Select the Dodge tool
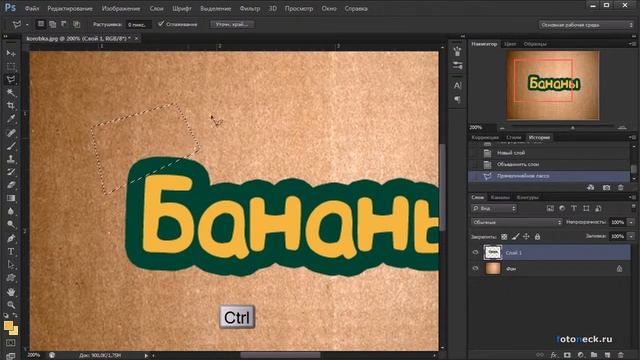This screenshot has height=360, width=640. tap(11, 224)
